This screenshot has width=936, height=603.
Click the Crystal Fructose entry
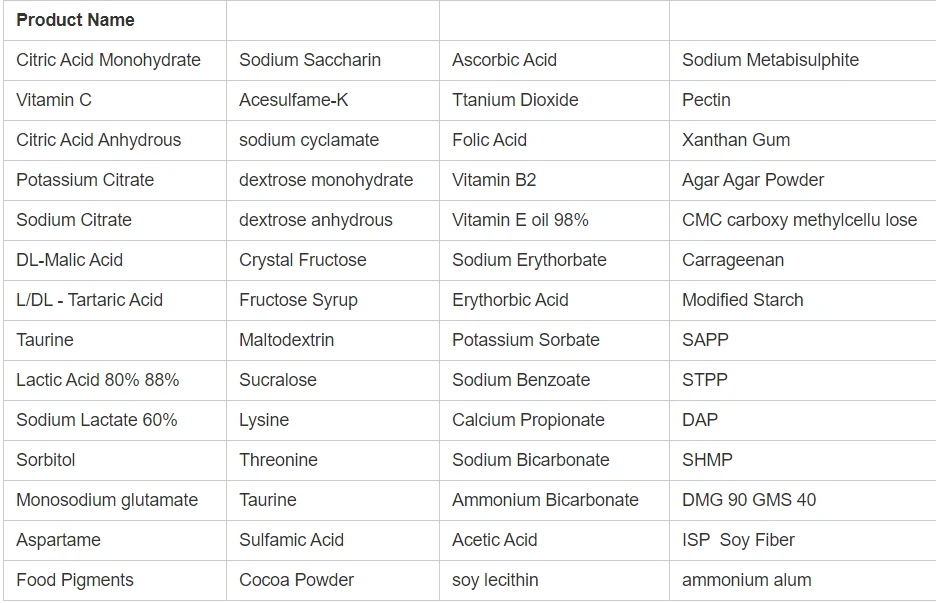(303, 260)
